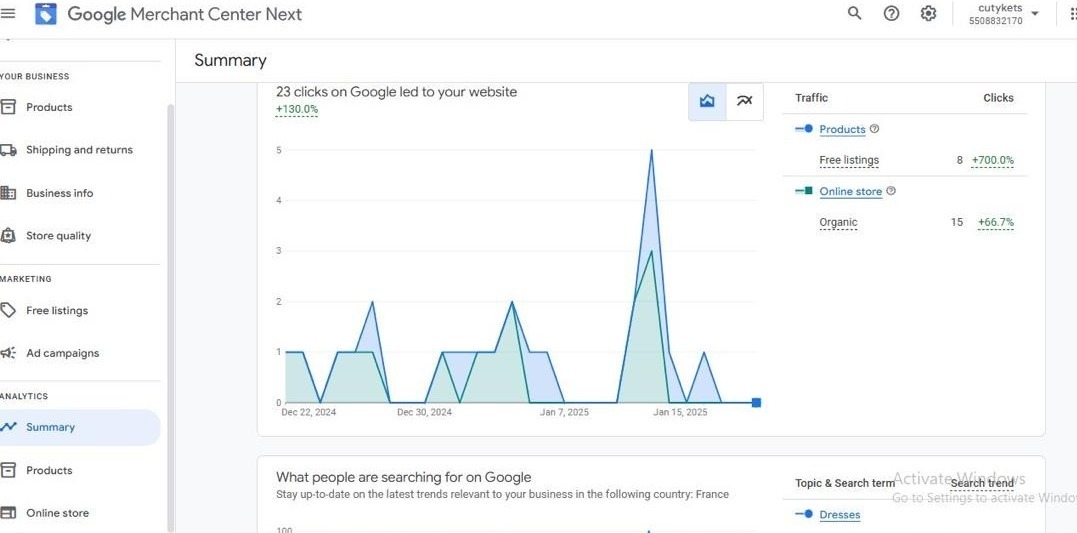Image resolution: width=1077 pixels, height=533 pixels.
Task: Click the blue endpoint marker on chart
Action: pos(756,403)
